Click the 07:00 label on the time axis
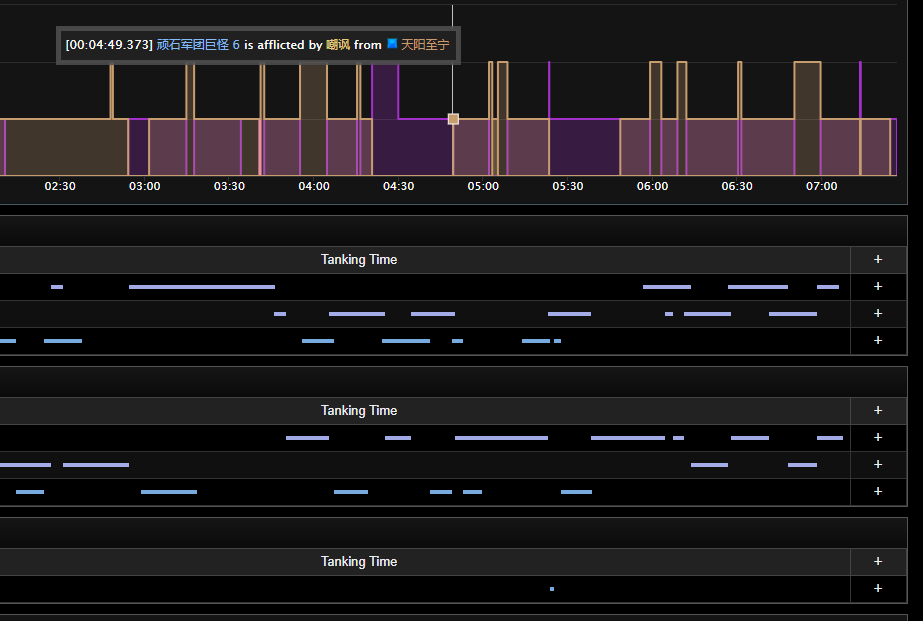Viewport: 923px width, 621px height. (x=821, y=186)
